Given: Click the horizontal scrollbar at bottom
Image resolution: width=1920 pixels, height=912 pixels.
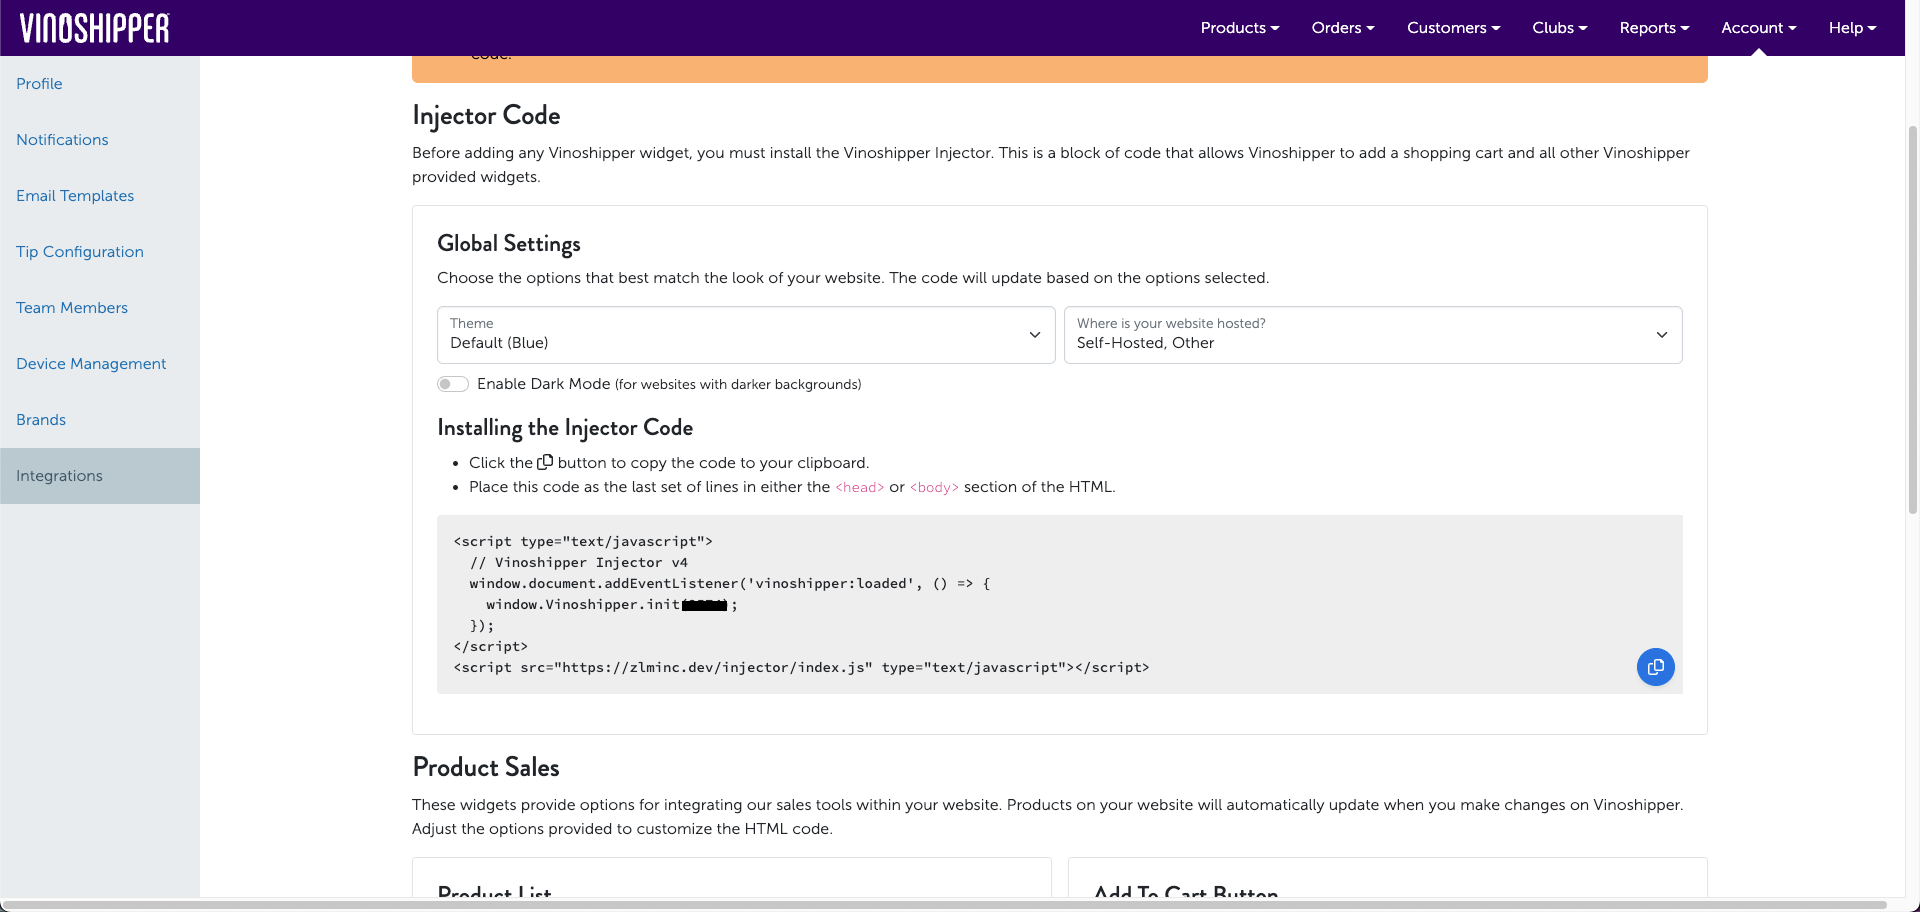Looking at the screenshot, I should pos(945,905).
